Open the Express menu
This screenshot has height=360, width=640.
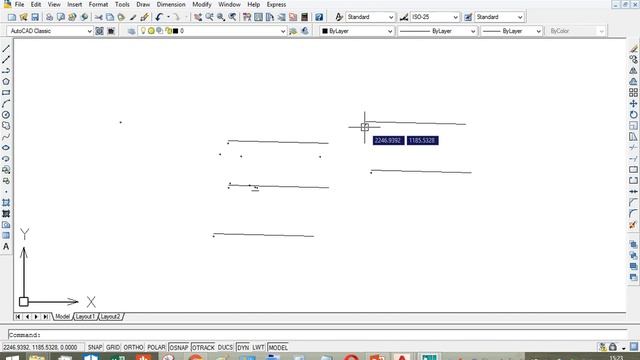point(276,4)
